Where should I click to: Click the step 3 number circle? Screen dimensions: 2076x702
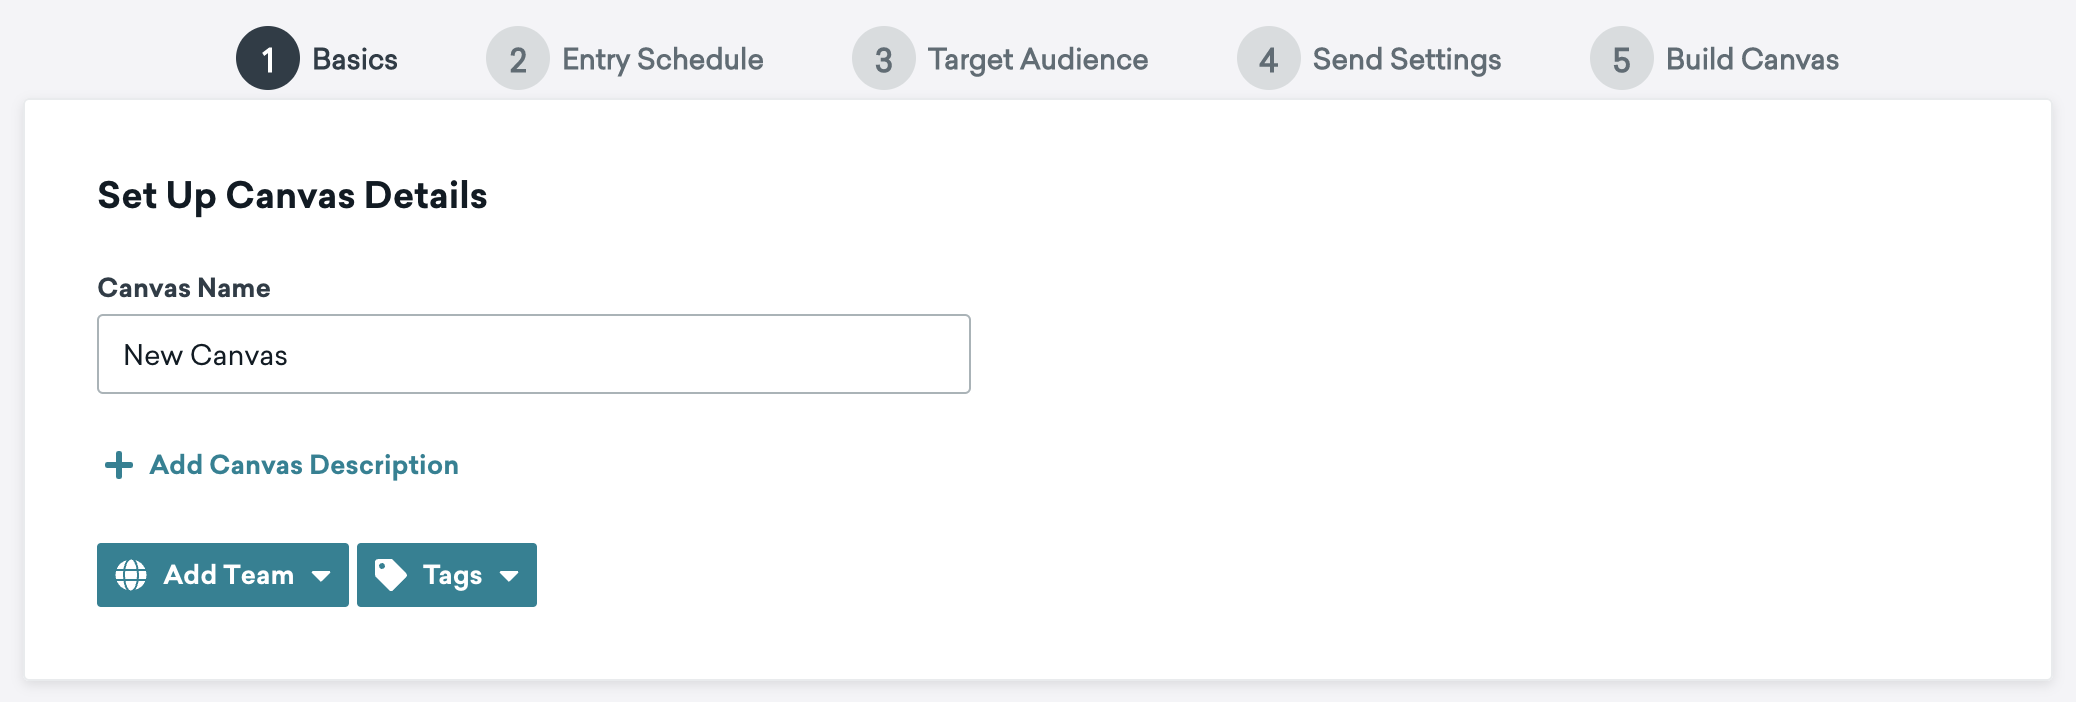[x=883, y=59]
